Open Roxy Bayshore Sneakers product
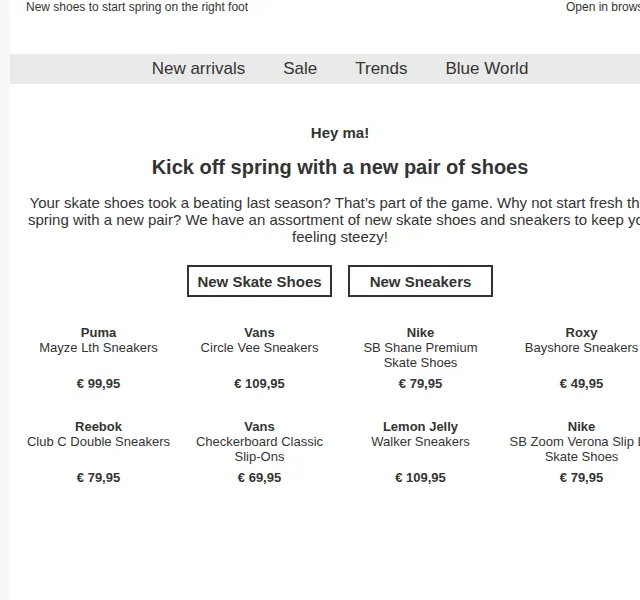The height and width of the screenshot is (600, 640). click(x=581, y=348)
